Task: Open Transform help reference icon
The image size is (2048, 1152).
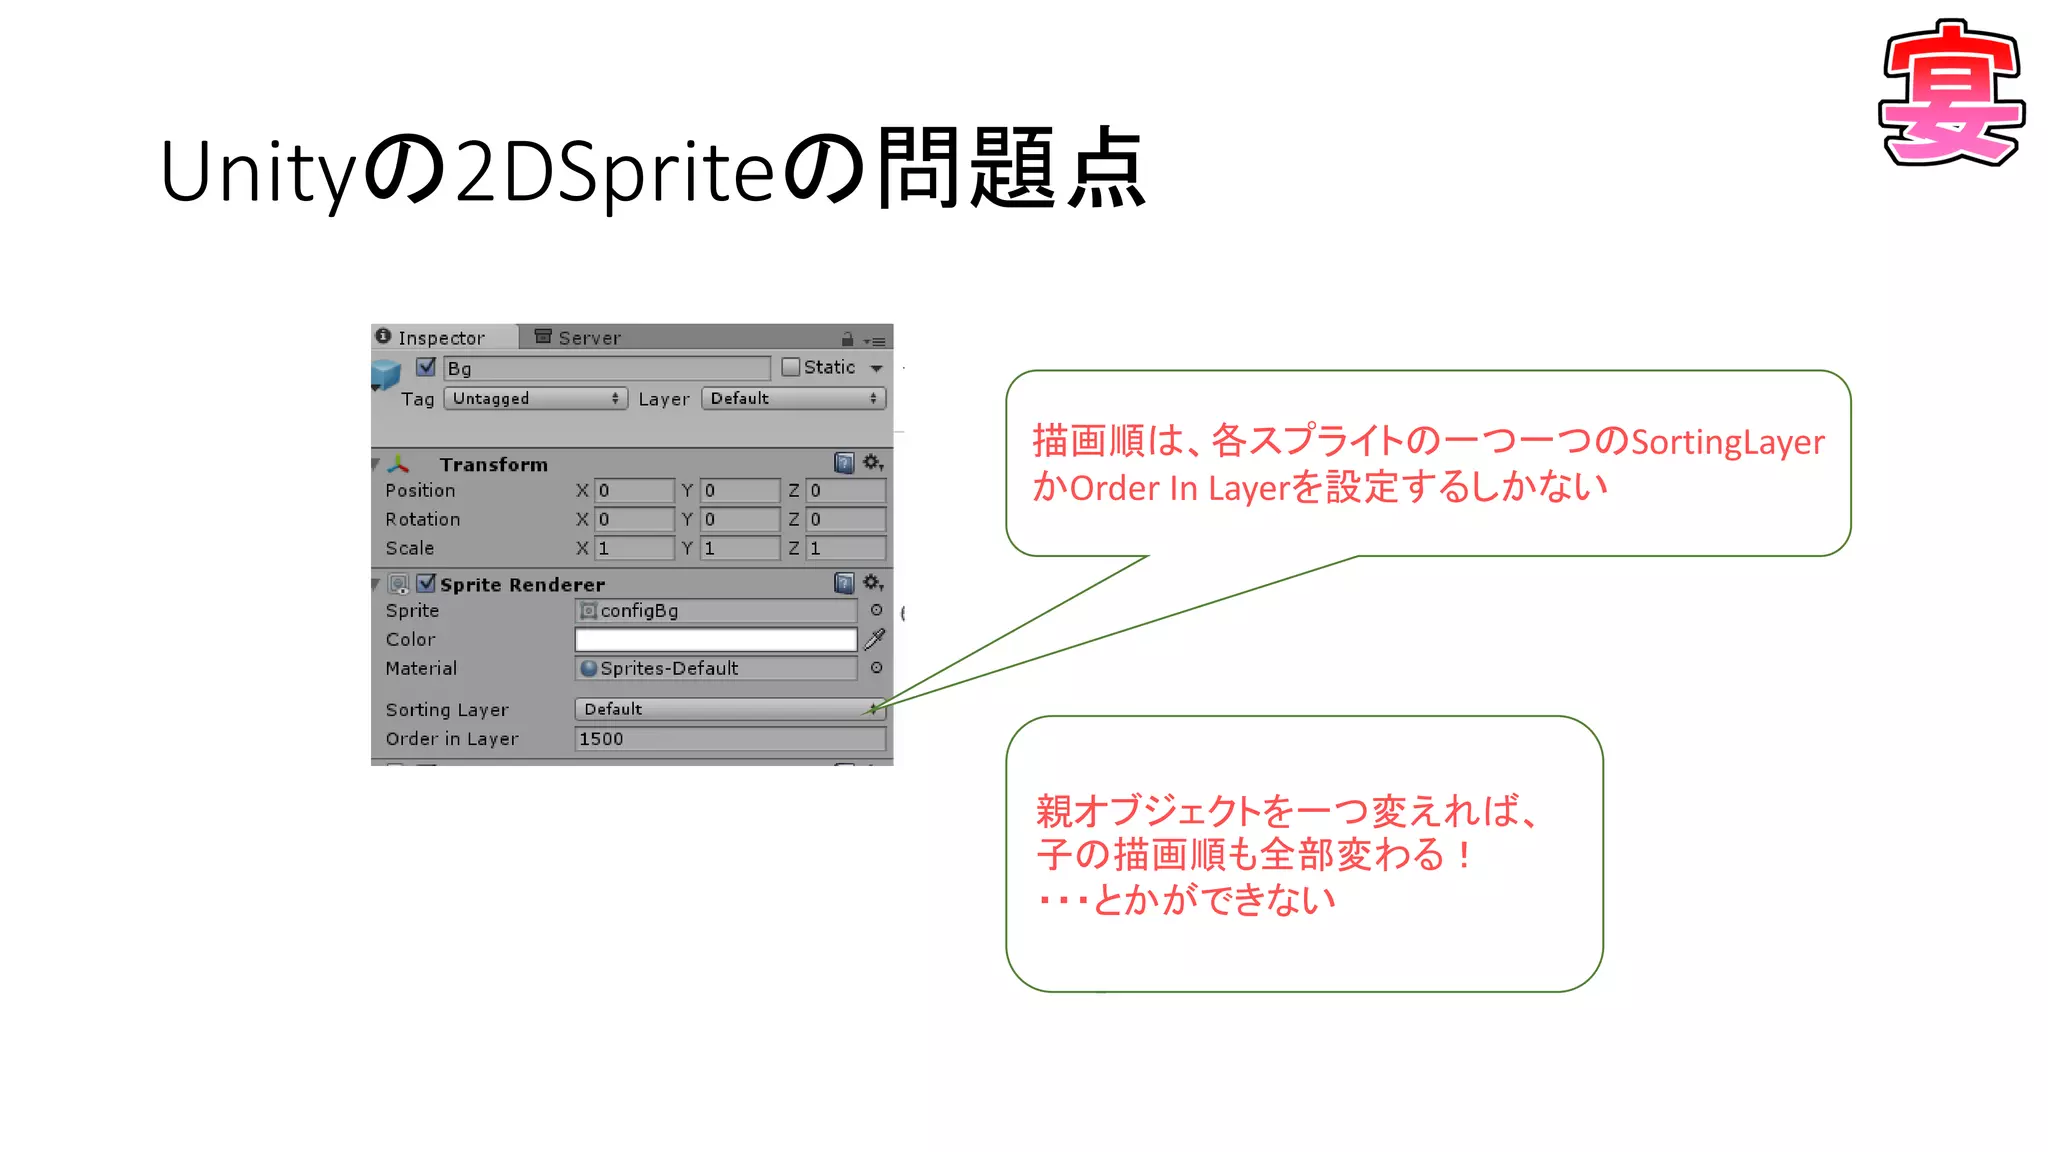Action: pos(844,463)
